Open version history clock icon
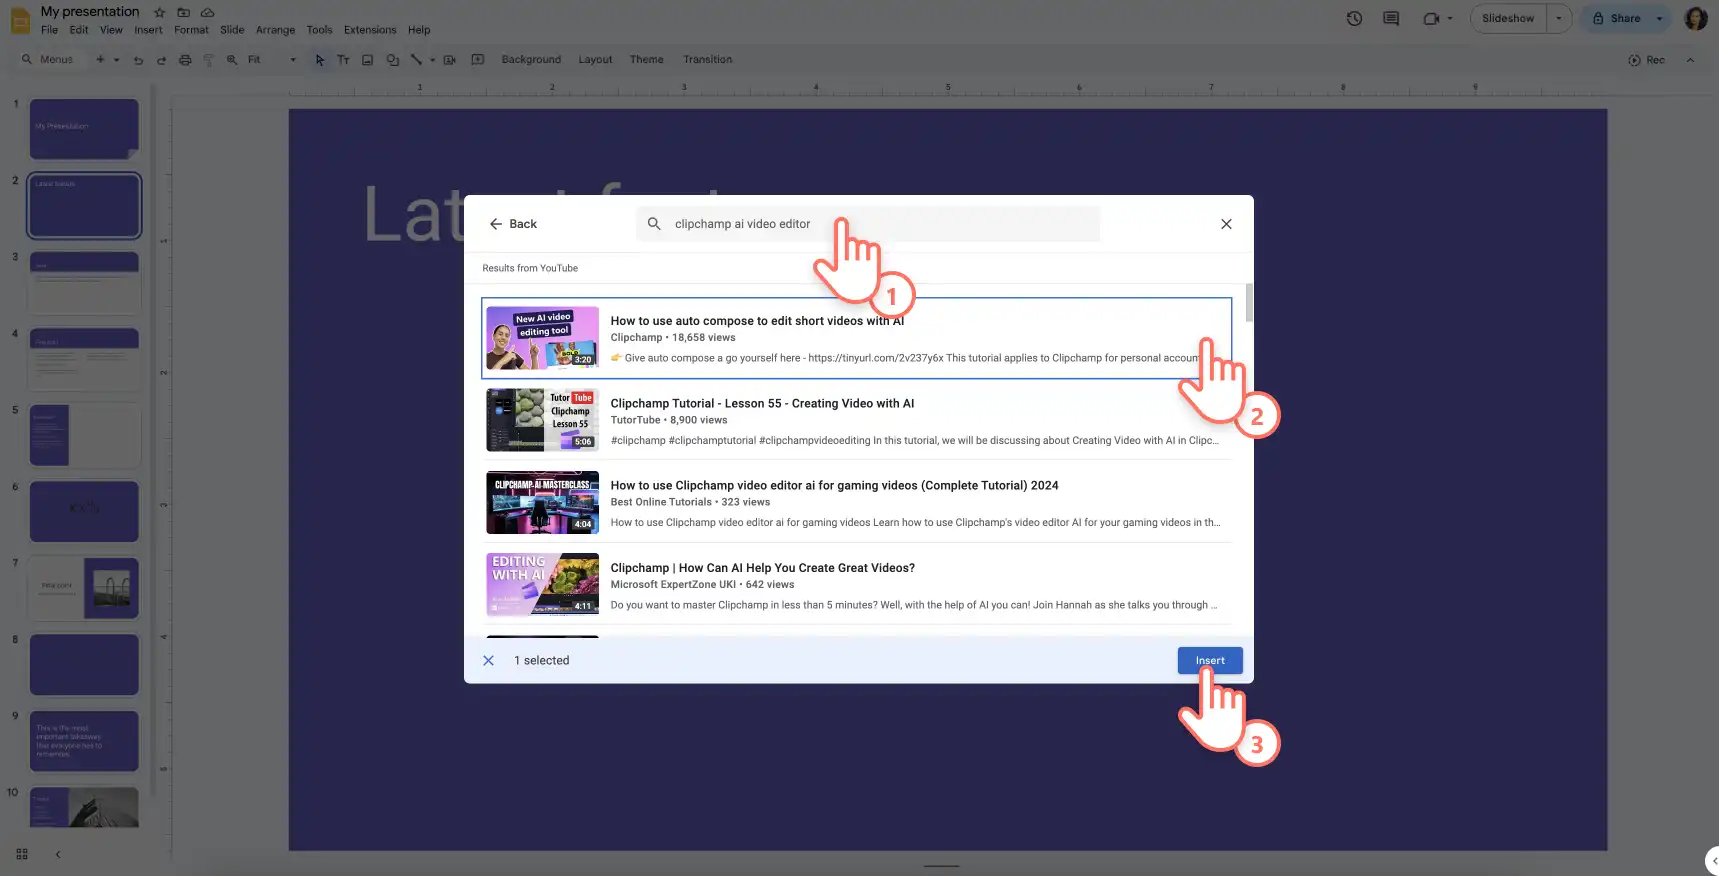Viewport: 1719px width, 876px height. tap(1354, 18)
